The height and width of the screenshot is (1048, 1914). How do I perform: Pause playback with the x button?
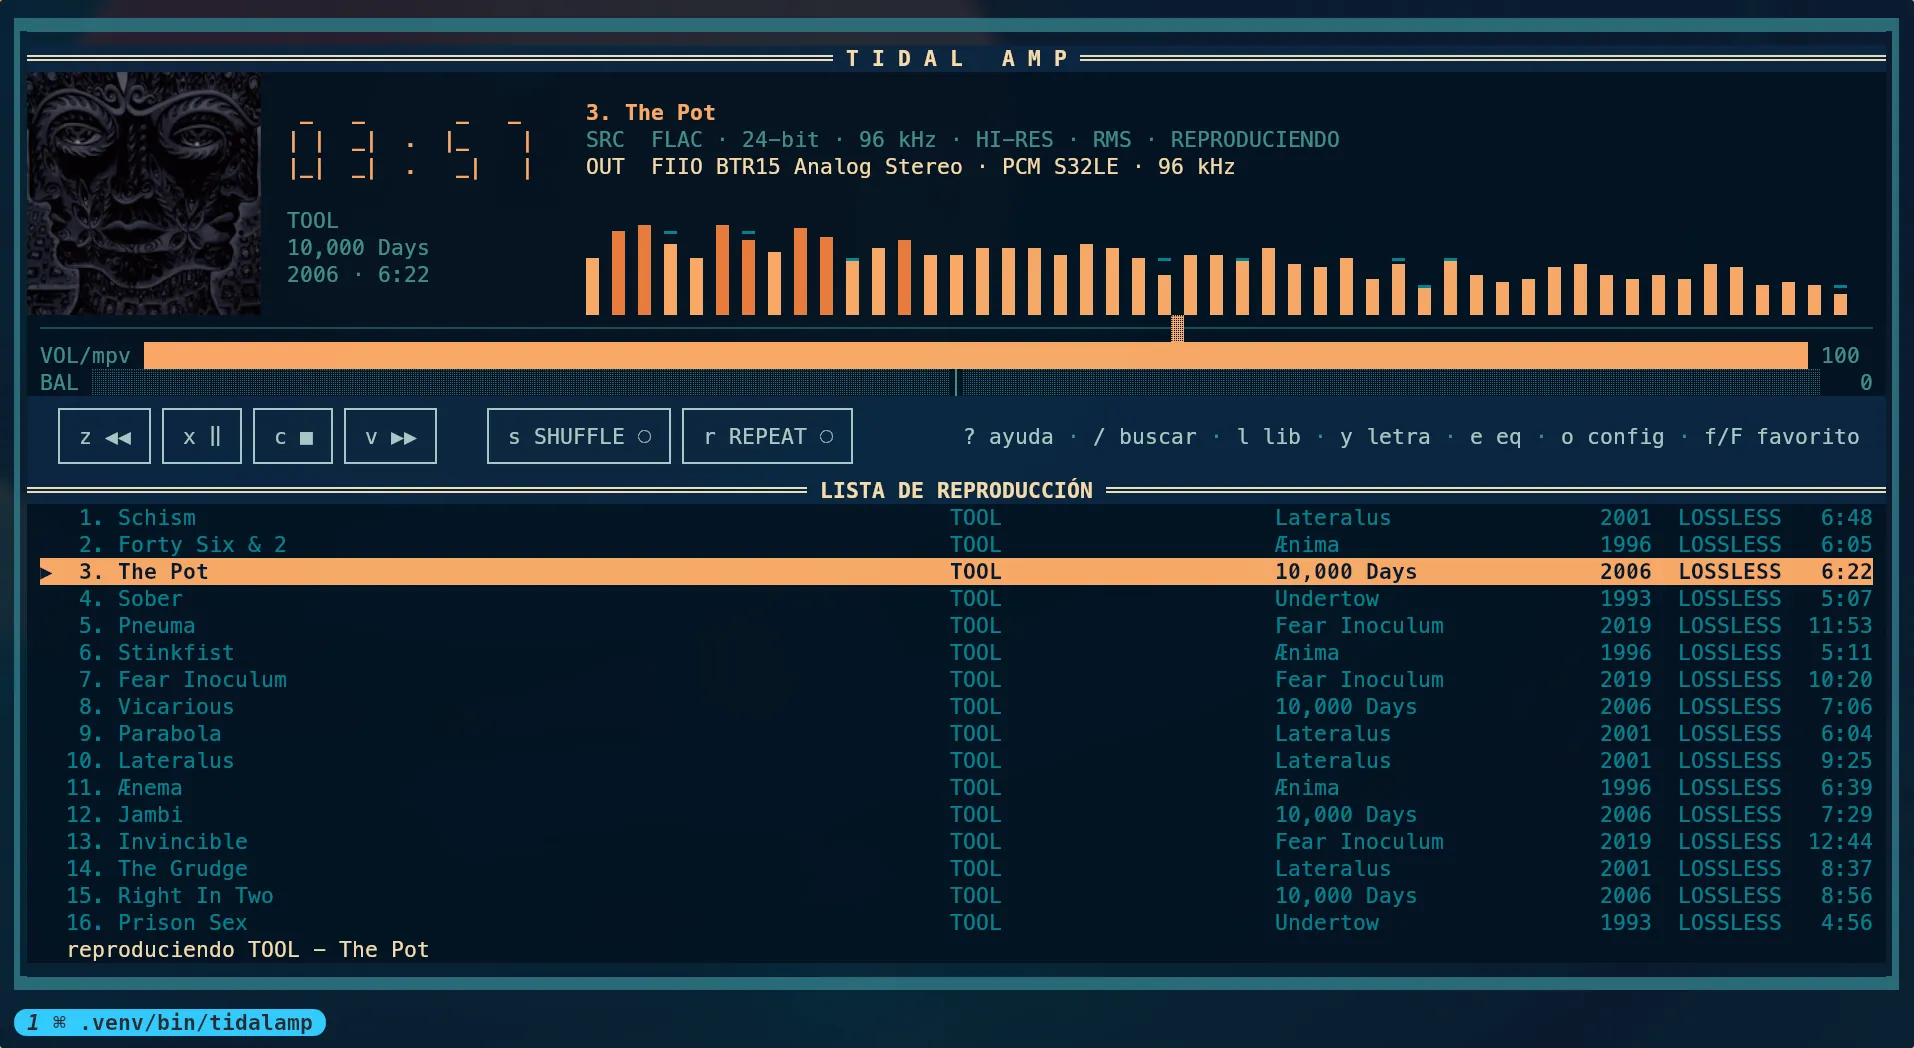[202, 436]
